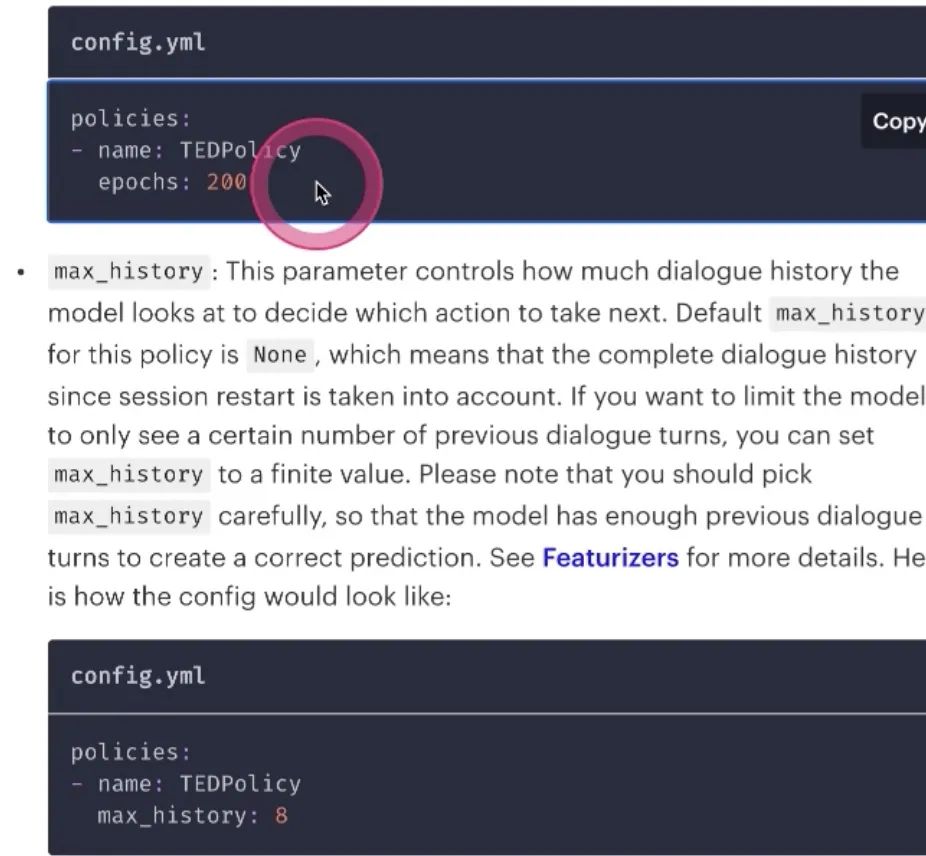Click the 'epochs:' key in first block

145,182
